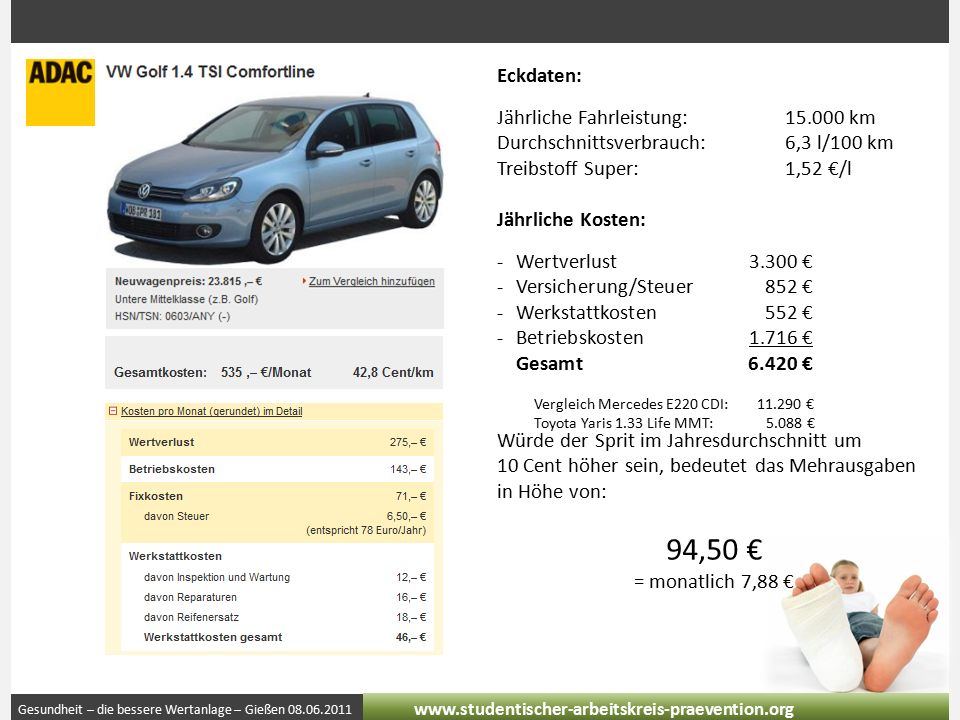Image resolution: width=960 pixels, height=720 pixels.
Task: Click 'Toyota Yaris 1.33 Life MMT:' line
Action: click(623, 423)
